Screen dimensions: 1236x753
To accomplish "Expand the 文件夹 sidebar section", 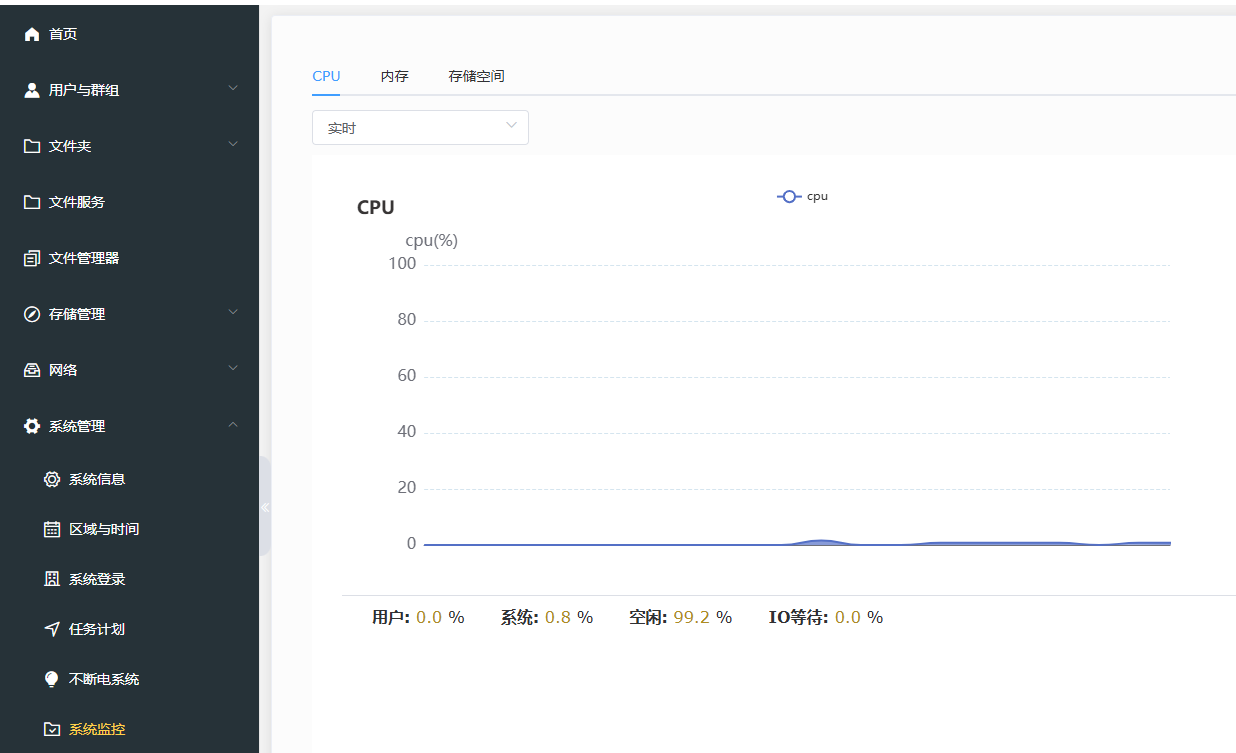I will [x=232, y=145].
